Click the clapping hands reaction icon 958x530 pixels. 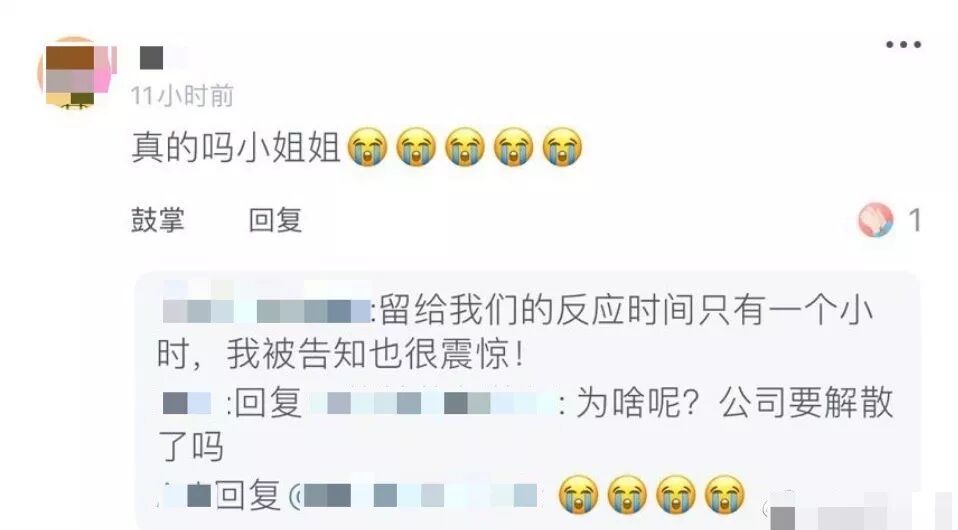click(876, 220)
